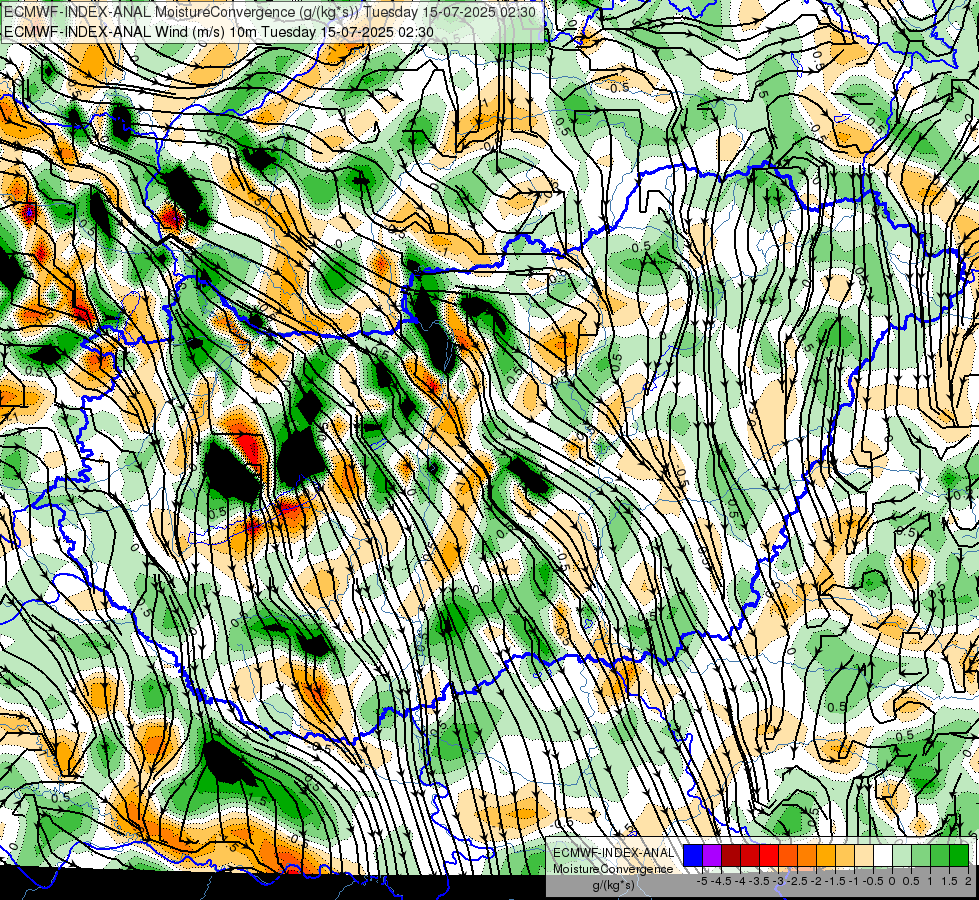This screenshot has height=900, width=979.
Task: Select the pale peach swatch beside white
Action: 864,855
